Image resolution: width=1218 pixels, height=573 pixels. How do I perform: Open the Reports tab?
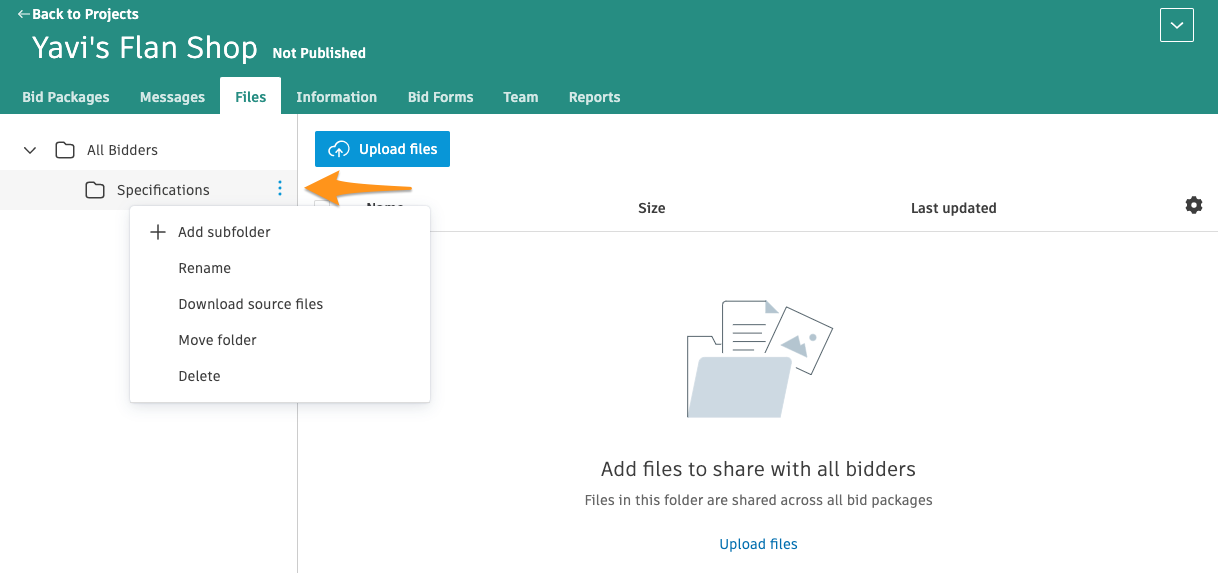click(594, 97)
